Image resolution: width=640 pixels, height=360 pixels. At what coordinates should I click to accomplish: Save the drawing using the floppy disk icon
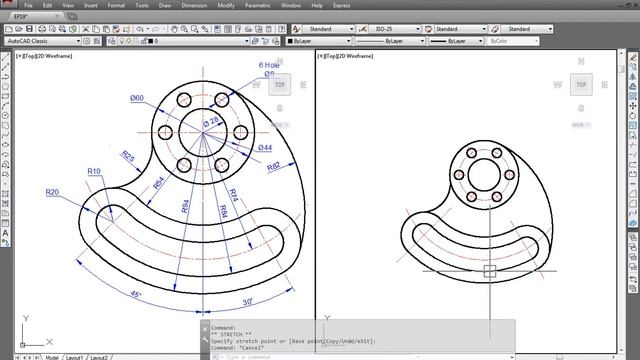29,29
